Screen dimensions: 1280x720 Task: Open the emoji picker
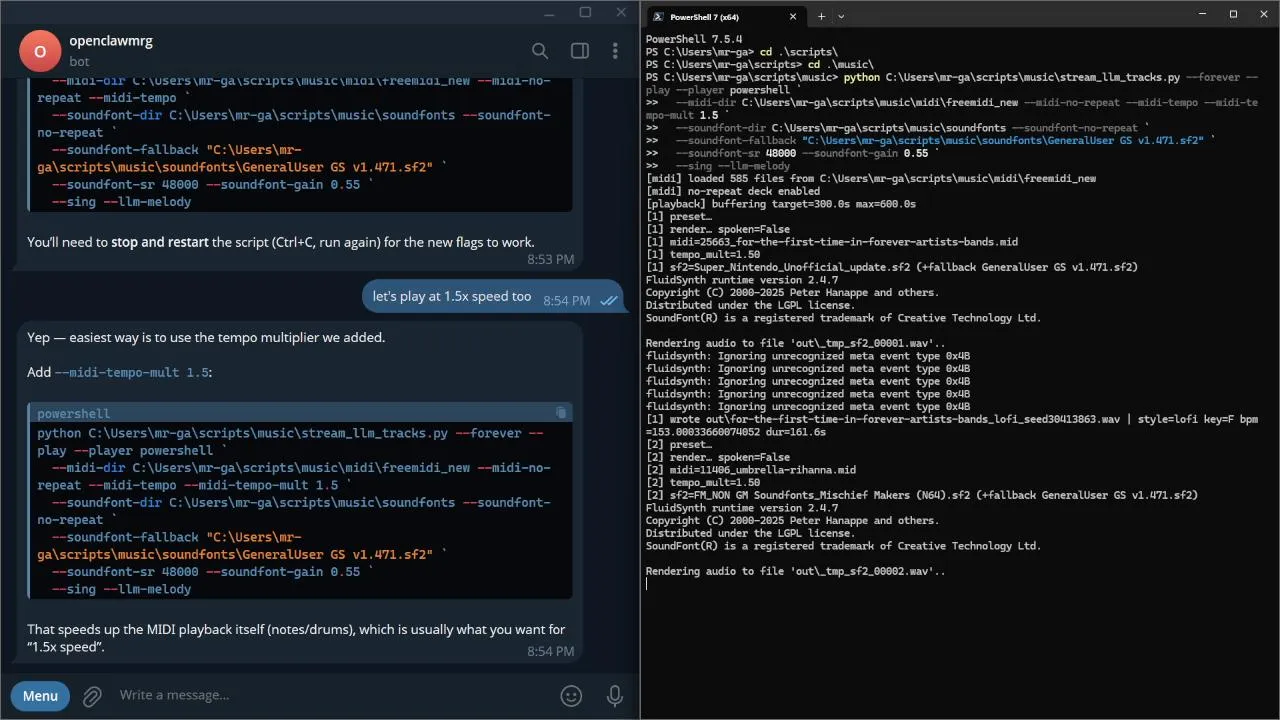(571, 695)
